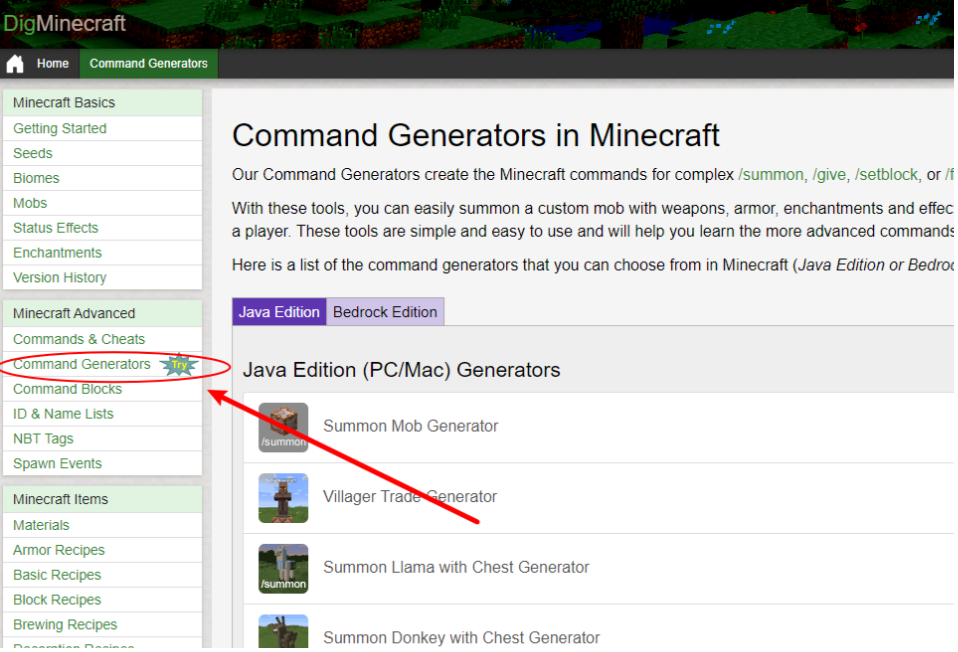Open the Status Effects sidebar link

(x=56, y=228)
